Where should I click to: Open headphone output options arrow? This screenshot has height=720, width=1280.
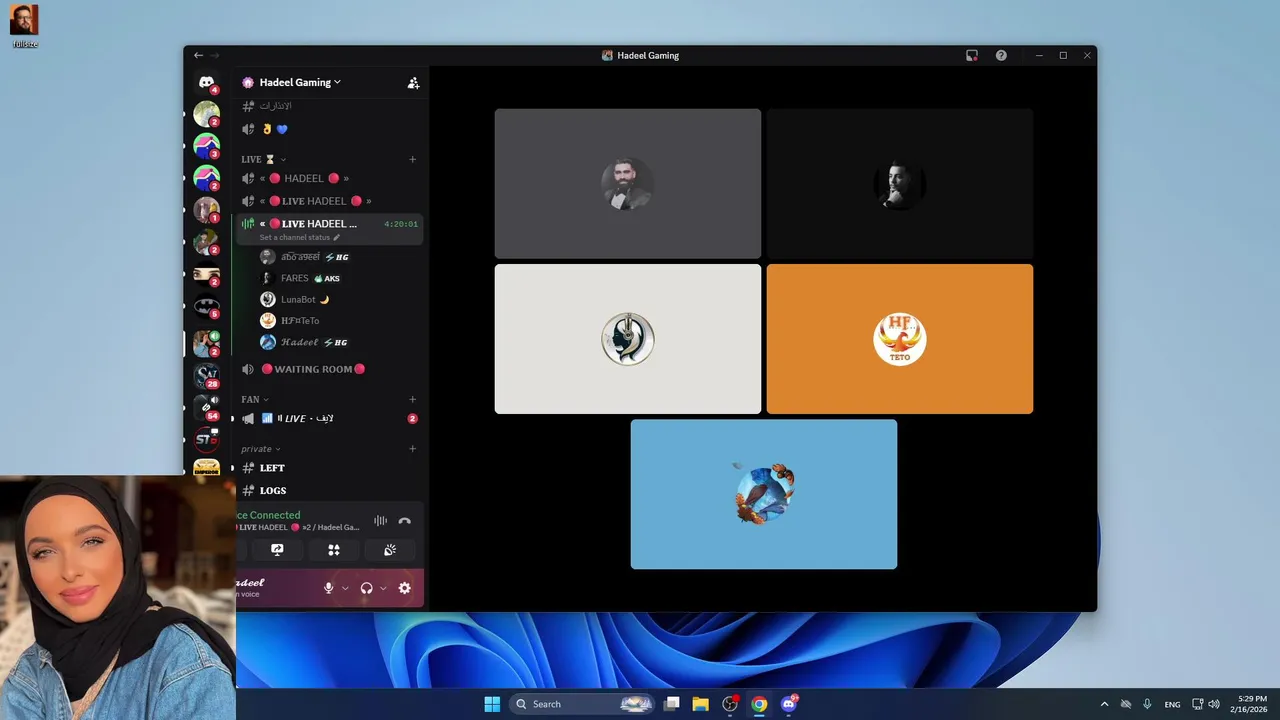(383, 588)
